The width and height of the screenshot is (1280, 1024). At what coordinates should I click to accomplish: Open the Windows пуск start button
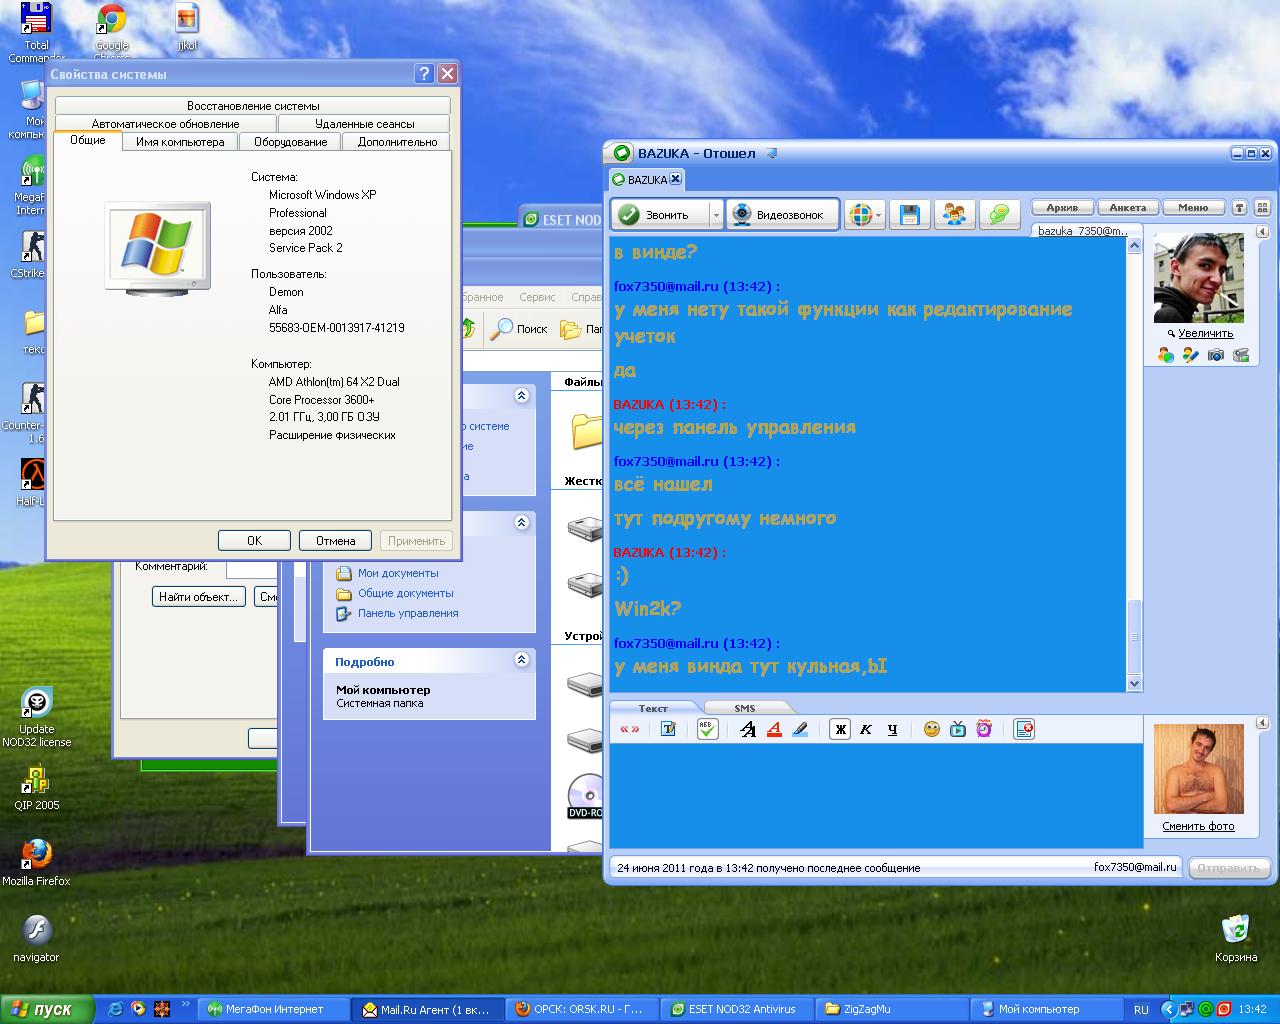(x=47, y=1009)
